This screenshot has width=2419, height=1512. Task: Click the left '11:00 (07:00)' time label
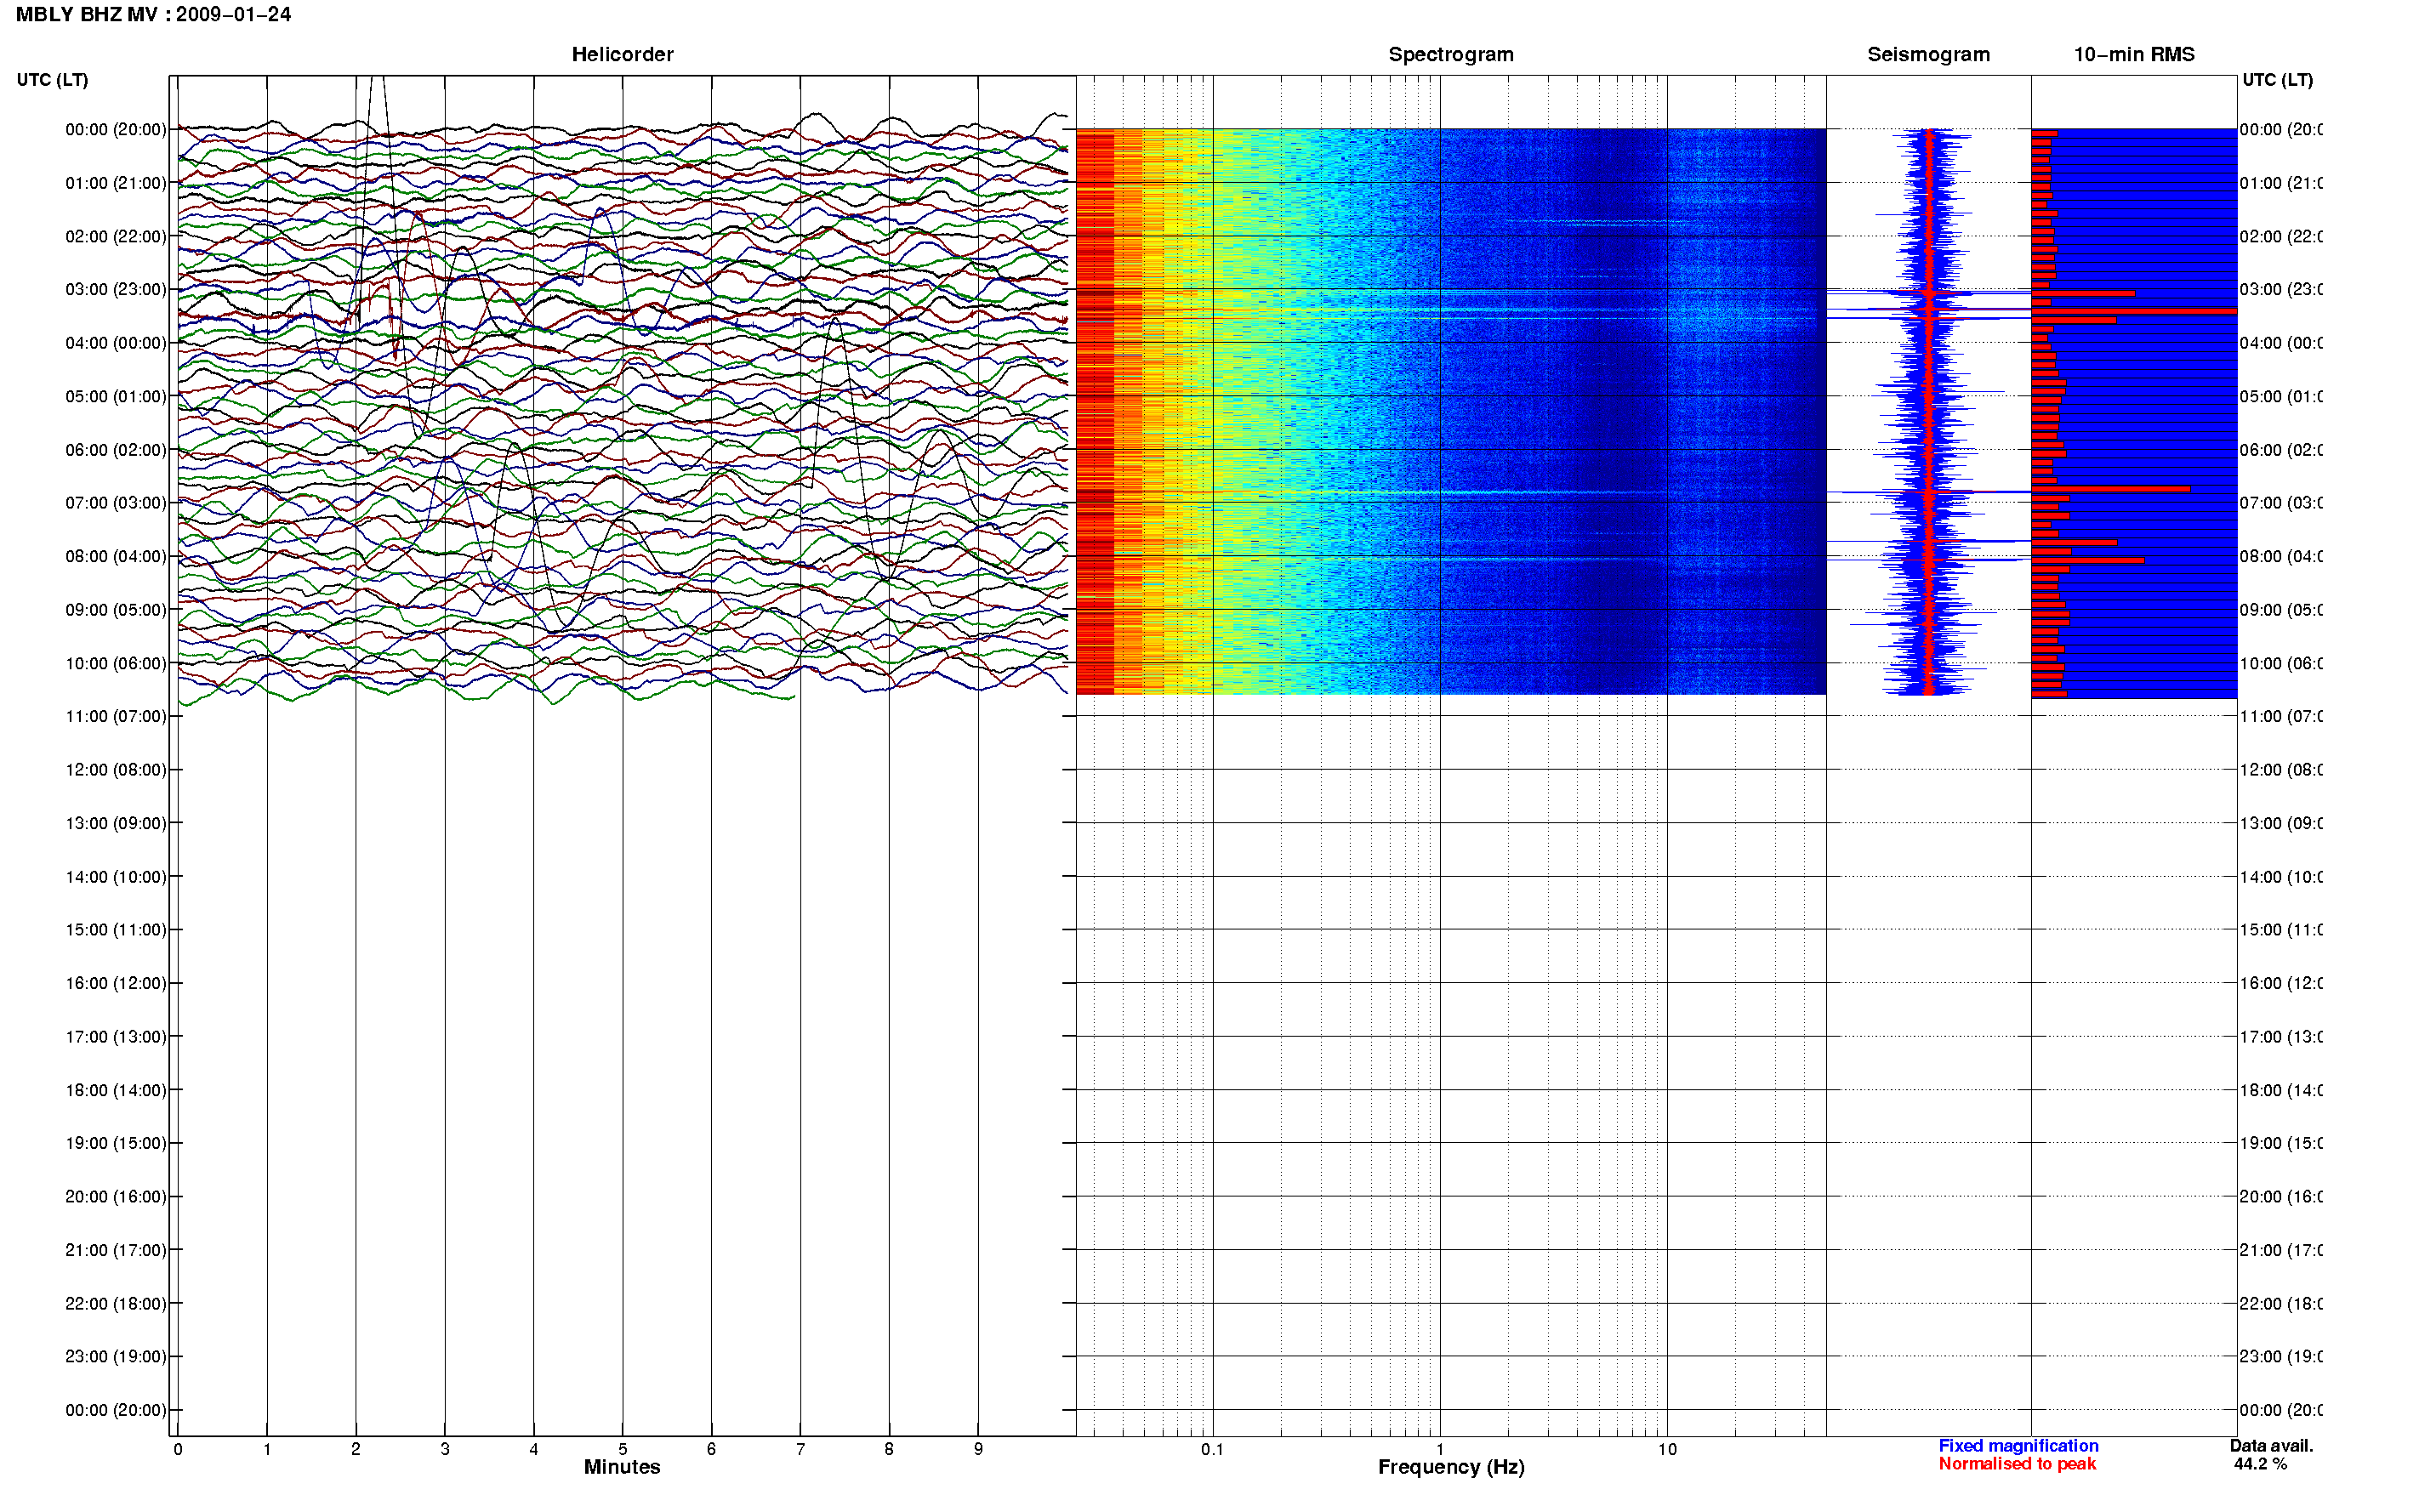[116, 716]
